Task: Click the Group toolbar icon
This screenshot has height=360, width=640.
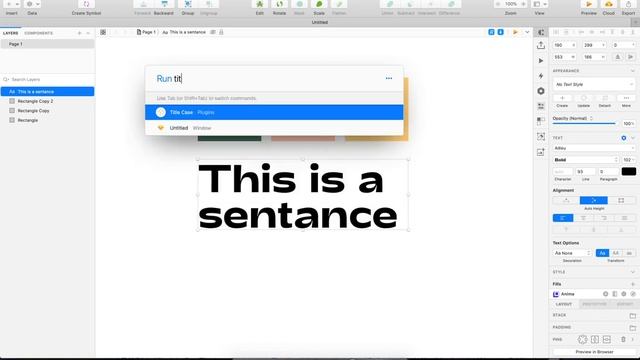Action: tap(188, 4)
